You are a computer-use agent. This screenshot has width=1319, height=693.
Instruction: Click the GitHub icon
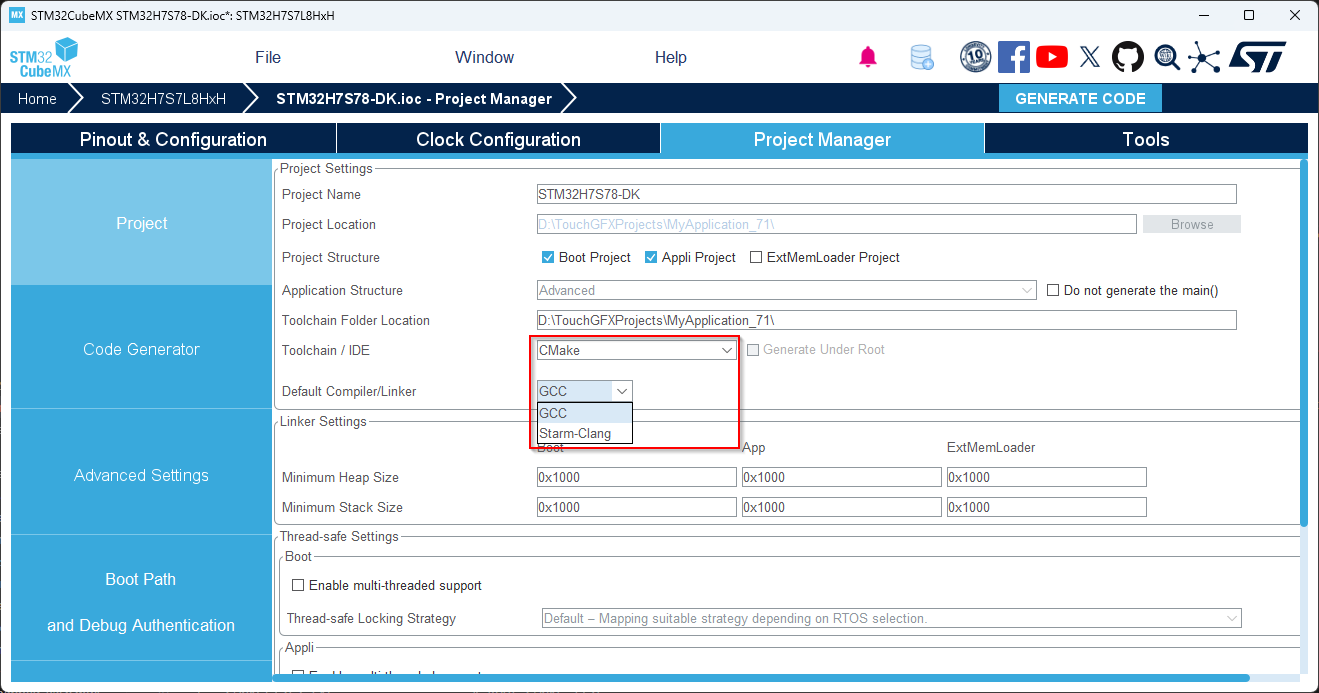[1128, 57]
